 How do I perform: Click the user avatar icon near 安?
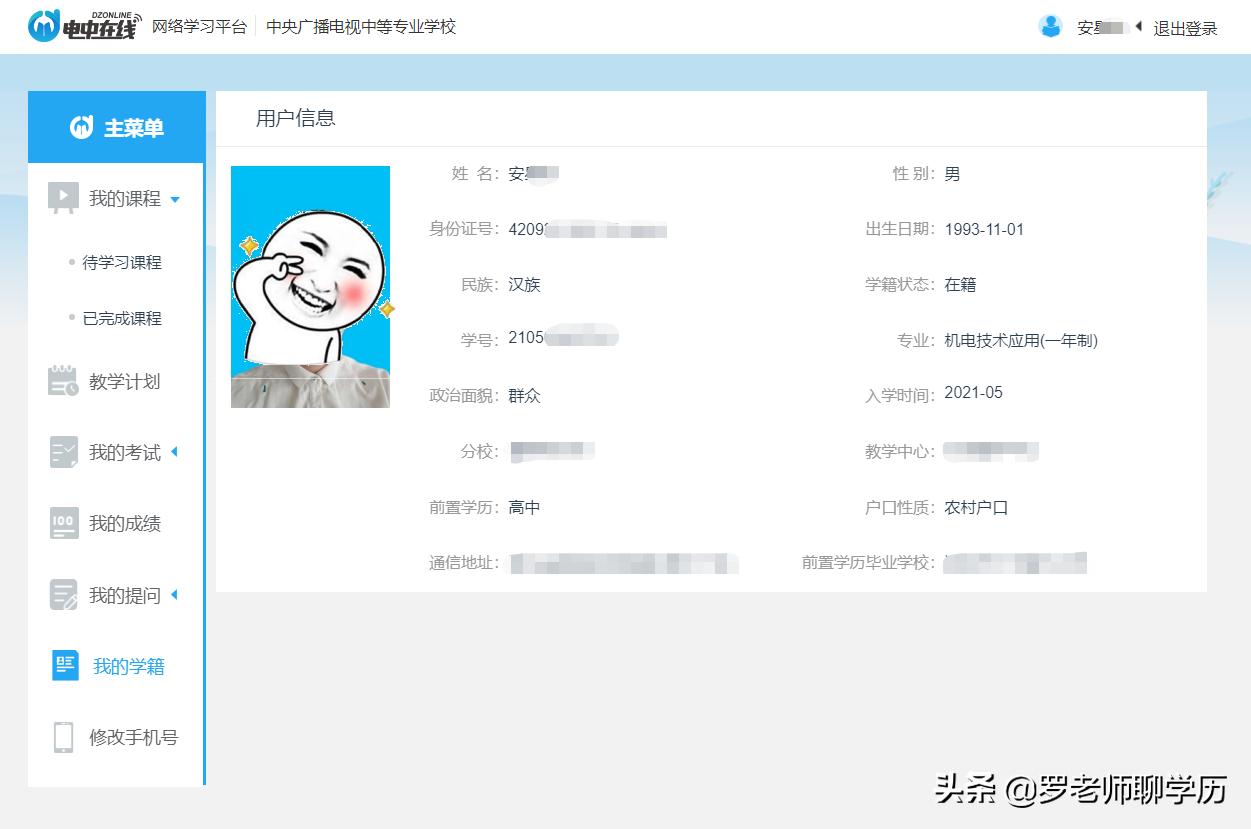pyautogui.click(x=1051, y=26)
